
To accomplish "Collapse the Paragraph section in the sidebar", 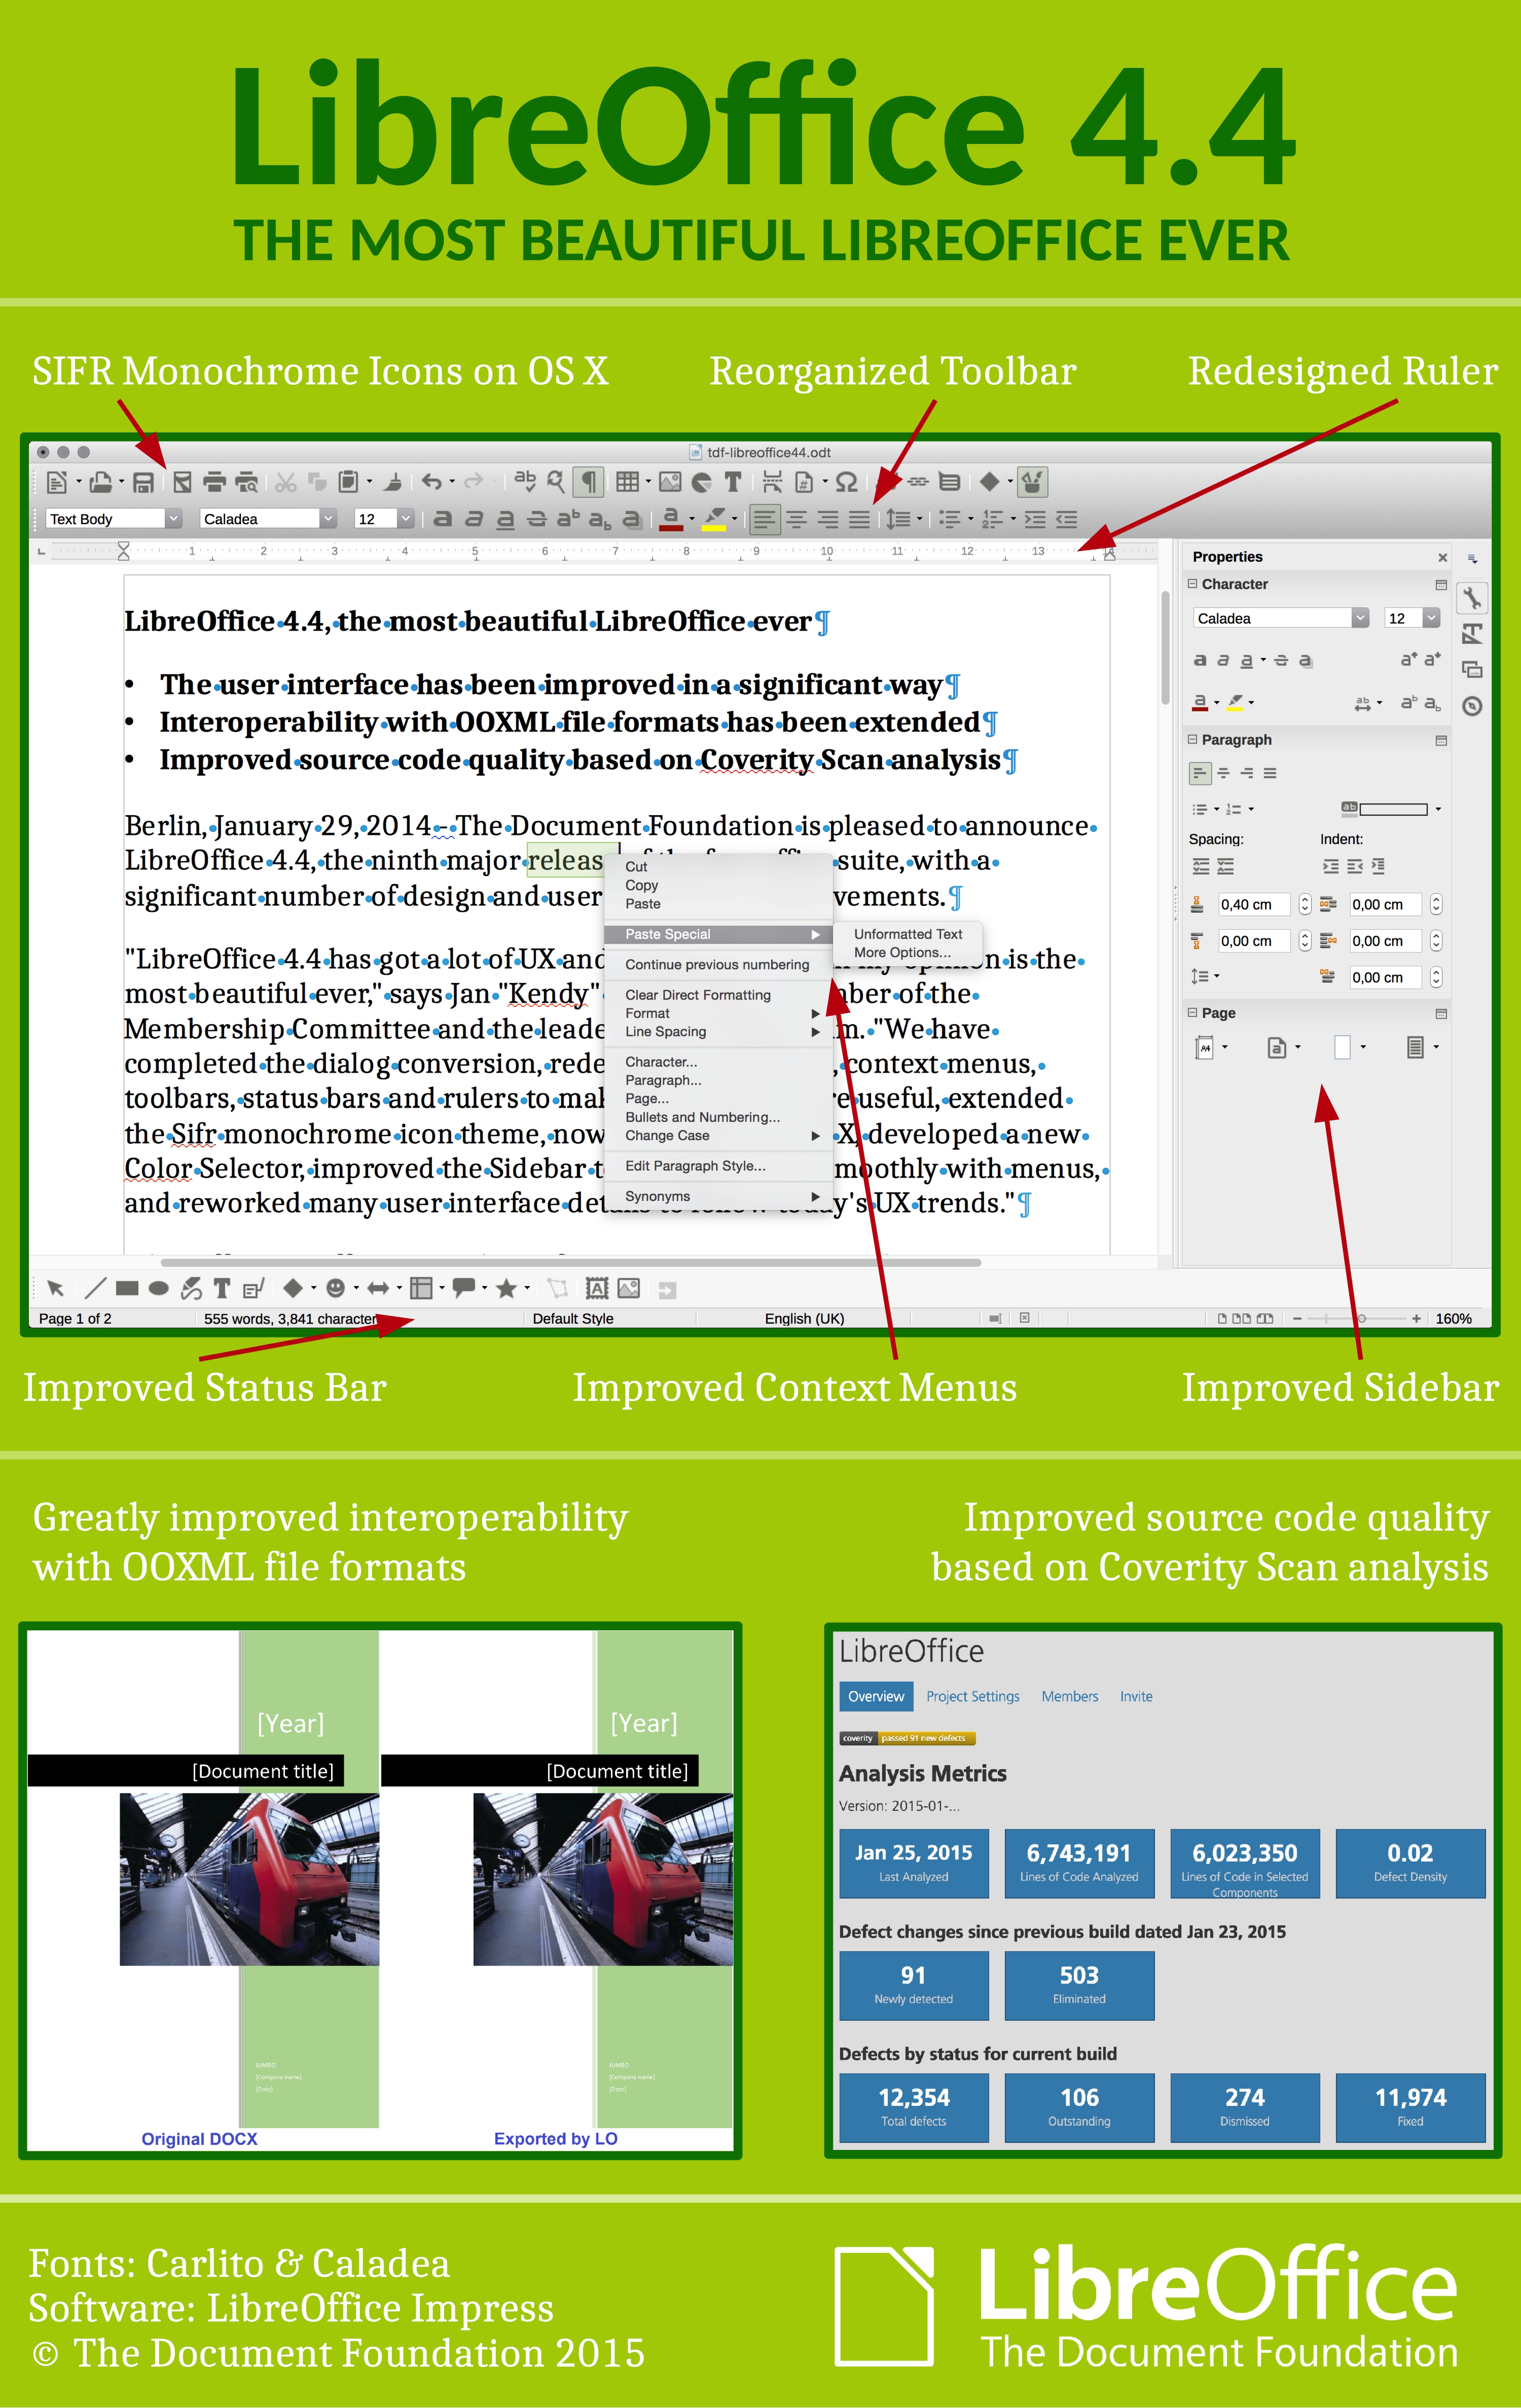I will click(1193, 739).
